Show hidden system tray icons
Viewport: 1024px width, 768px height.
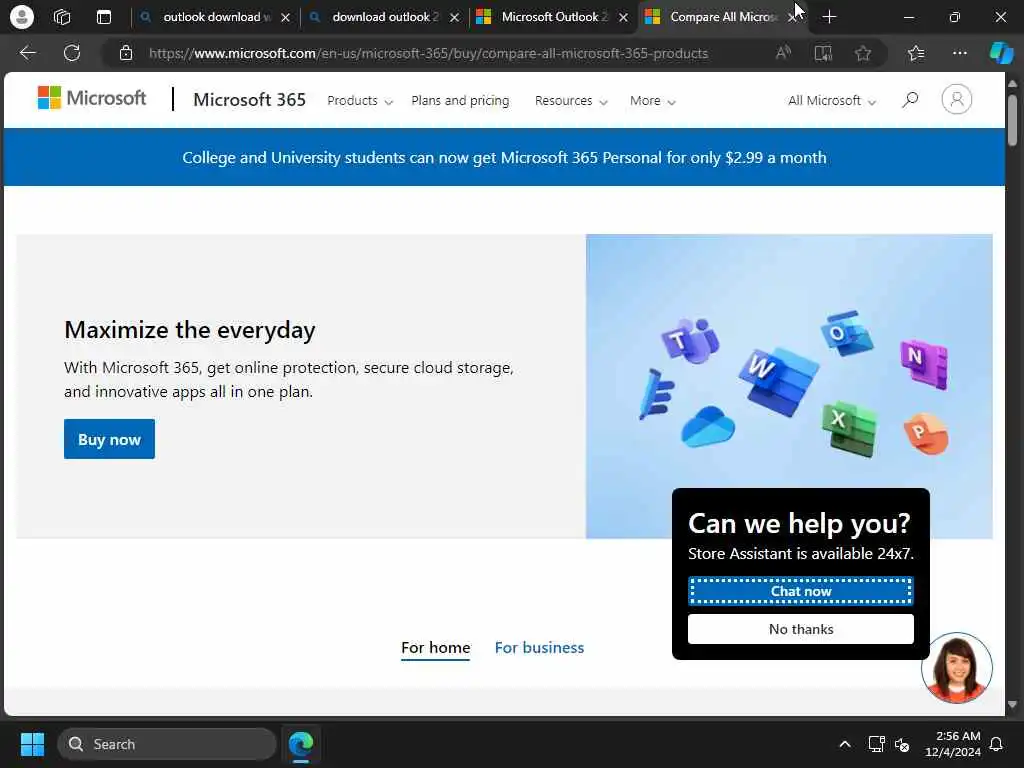[844, 744]
